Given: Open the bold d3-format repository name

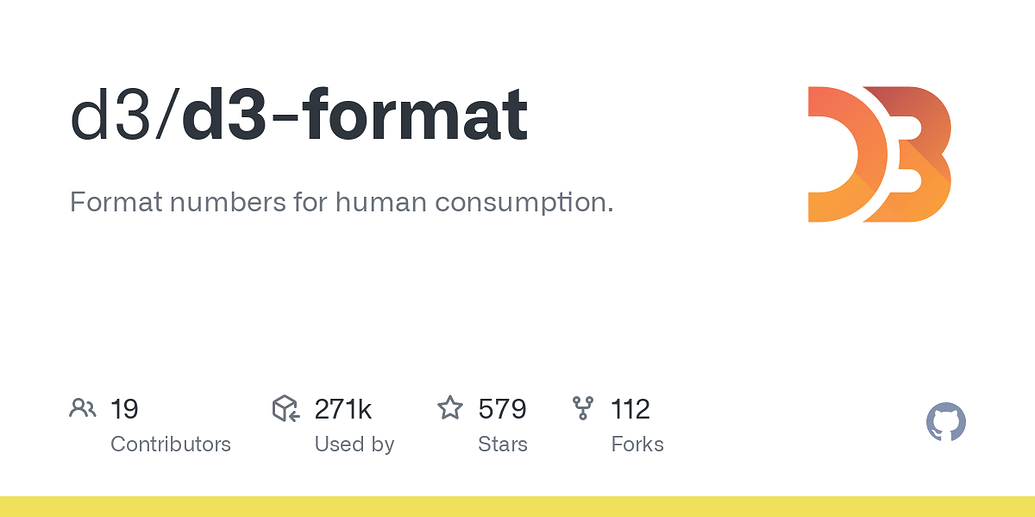Looking at the screenshot, I should point(354,114).
